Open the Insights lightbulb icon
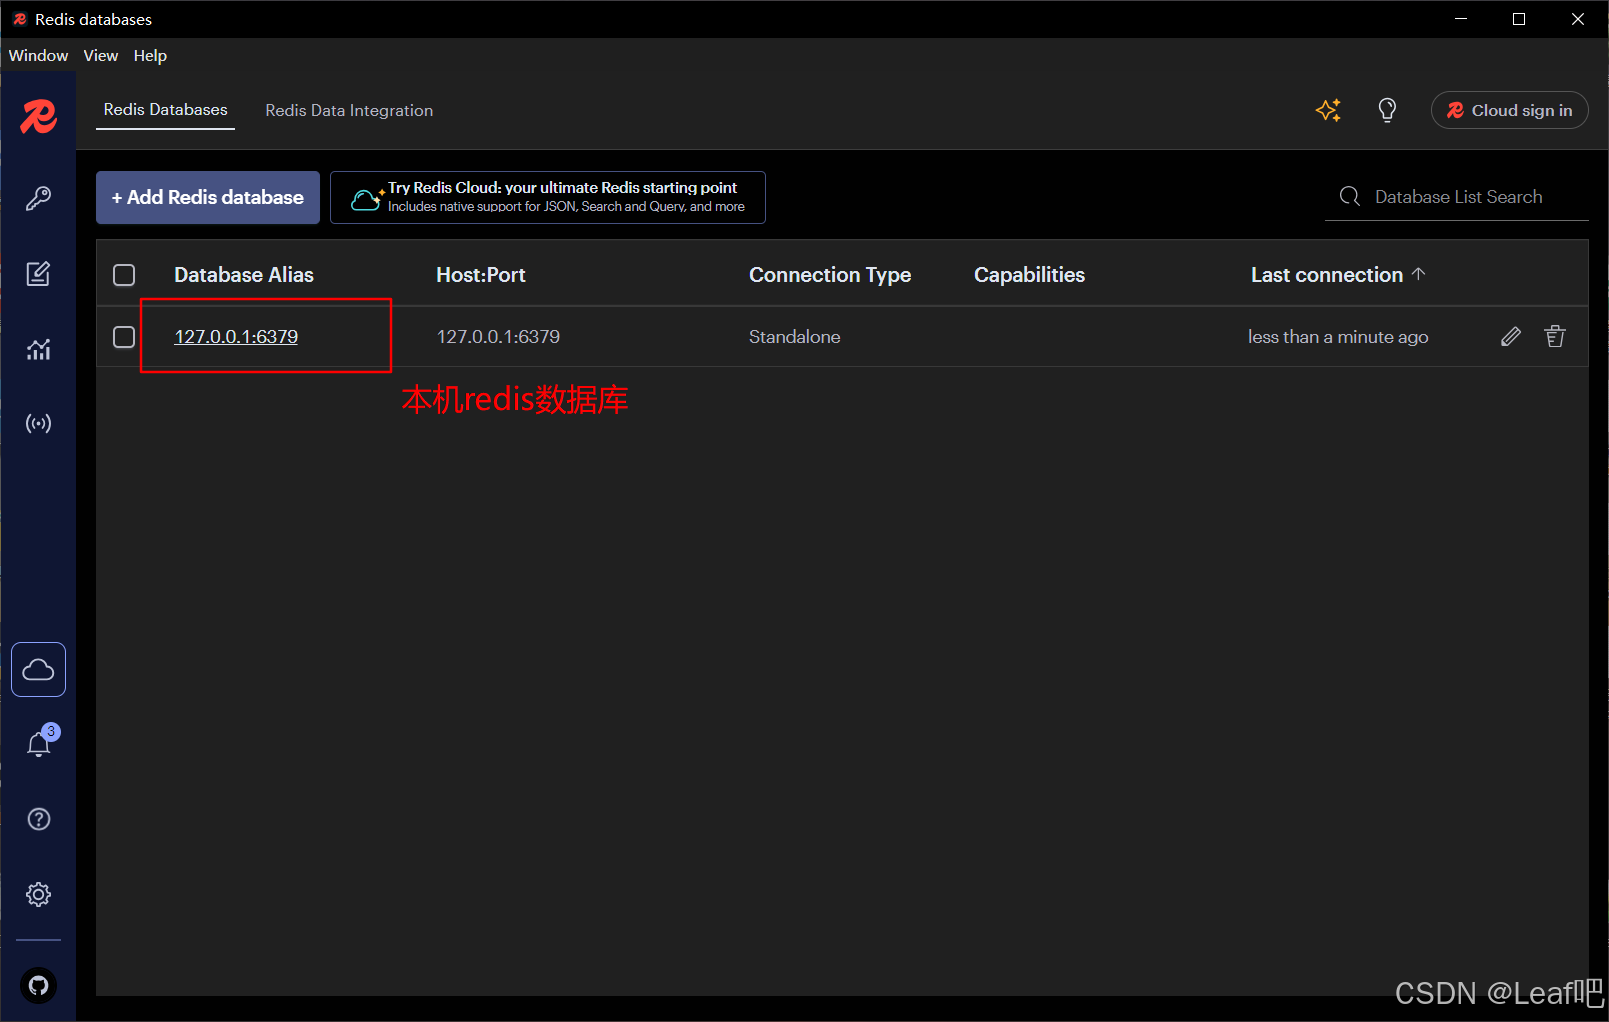 1387,110
